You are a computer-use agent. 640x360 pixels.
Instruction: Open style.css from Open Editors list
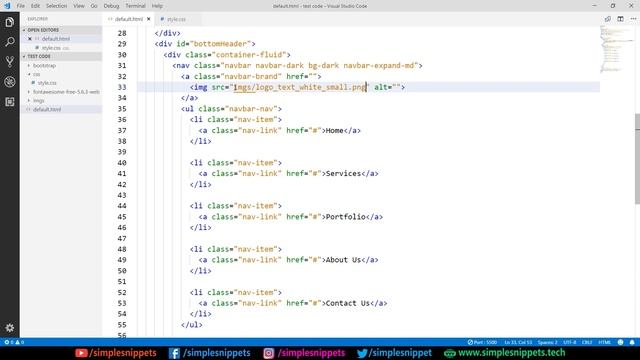click(51, 48)
